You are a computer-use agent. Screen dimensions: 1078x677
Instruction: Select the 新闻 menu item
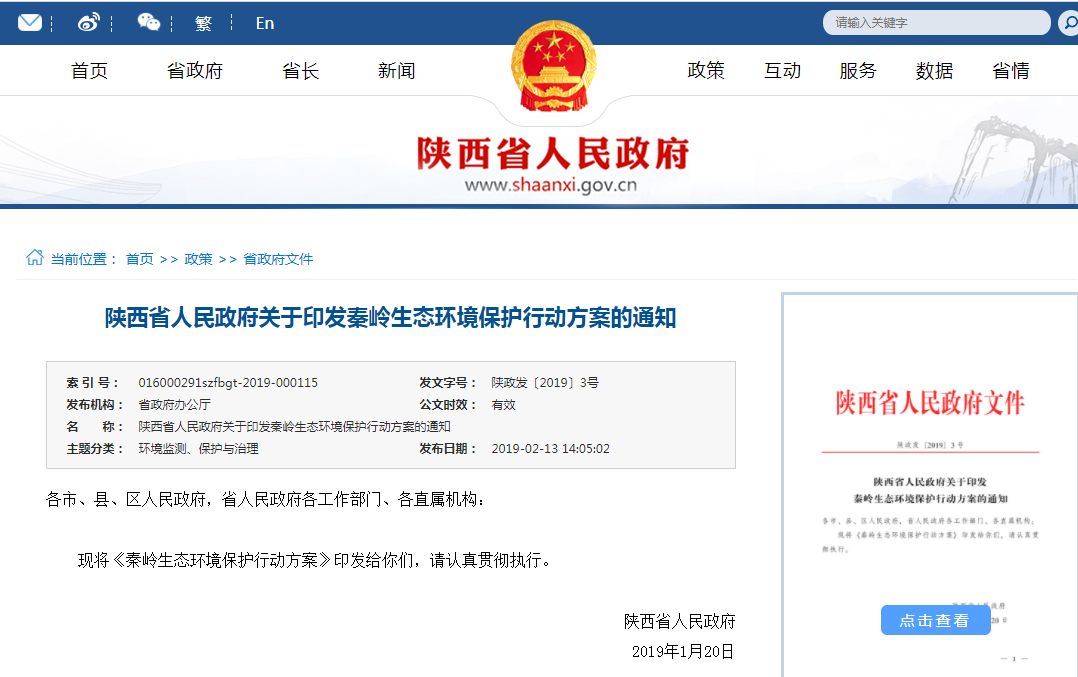[x=396, y=71]
